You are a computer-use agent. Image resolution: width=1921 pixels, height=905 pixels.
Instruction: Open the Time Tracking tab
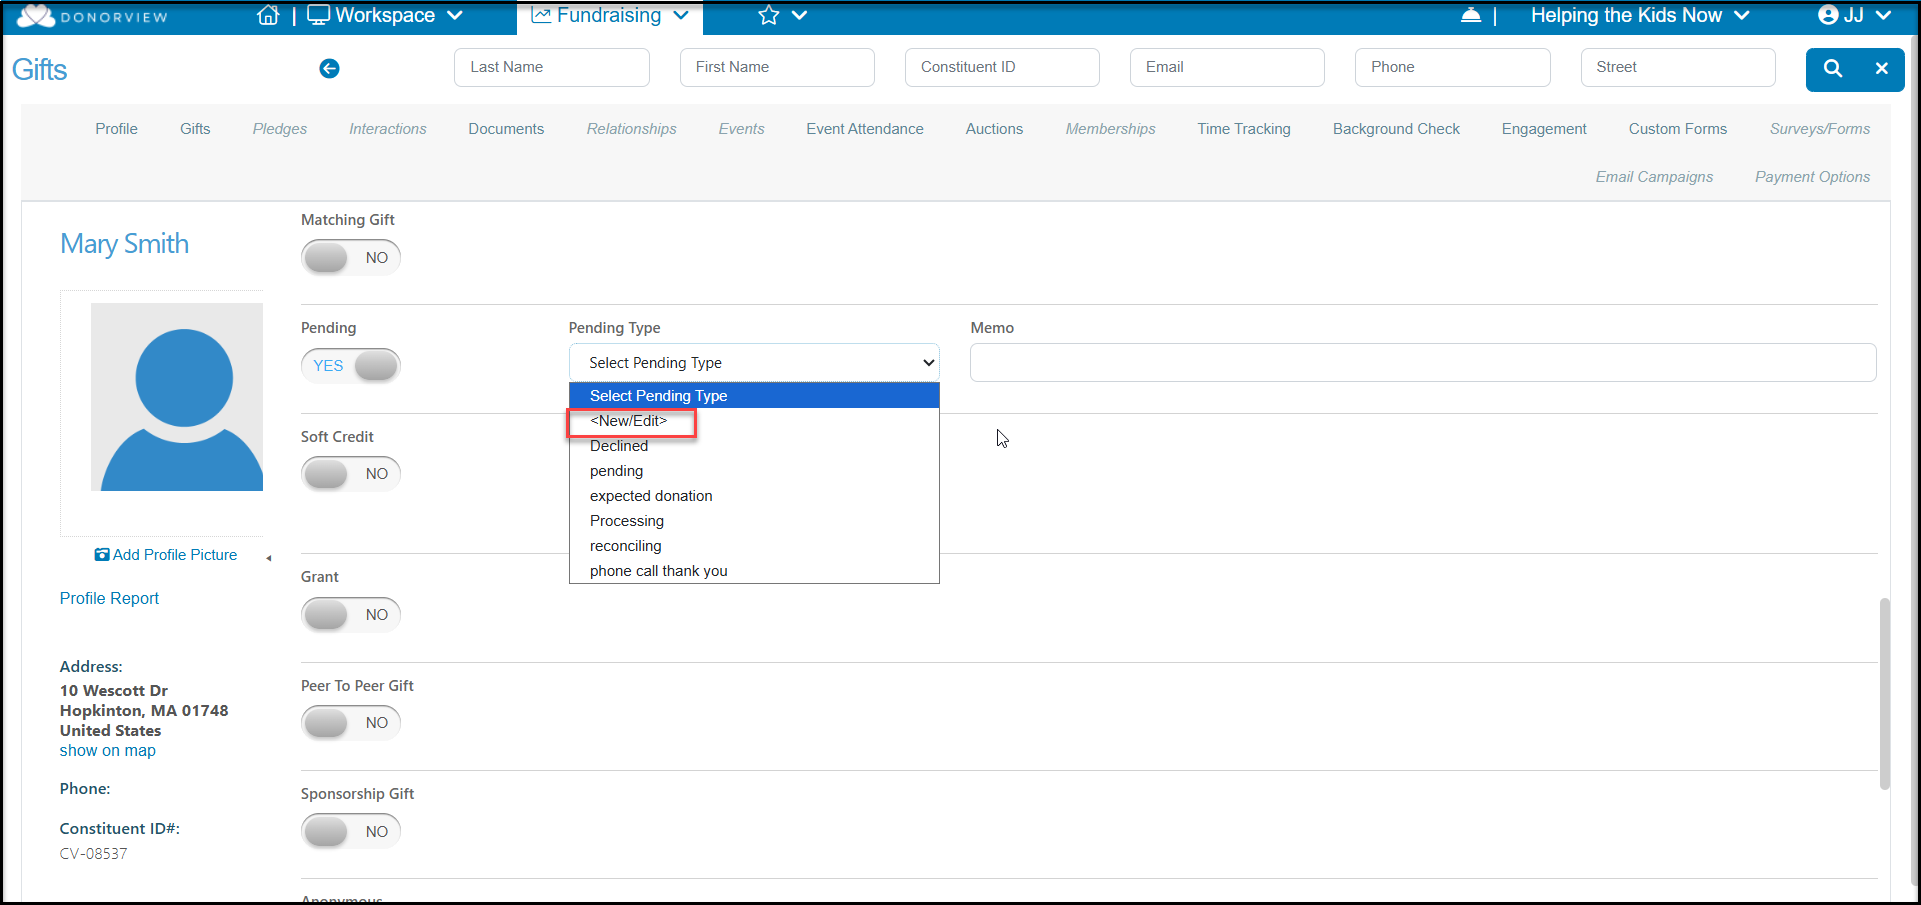(1244, 129)
